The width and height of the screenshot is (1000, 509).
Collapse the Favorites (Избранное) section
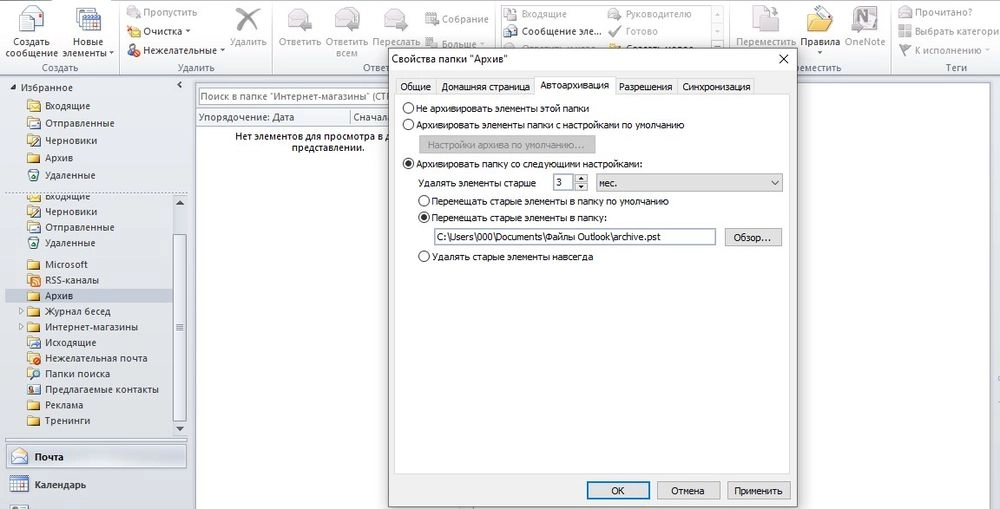(x=13, y=88)
